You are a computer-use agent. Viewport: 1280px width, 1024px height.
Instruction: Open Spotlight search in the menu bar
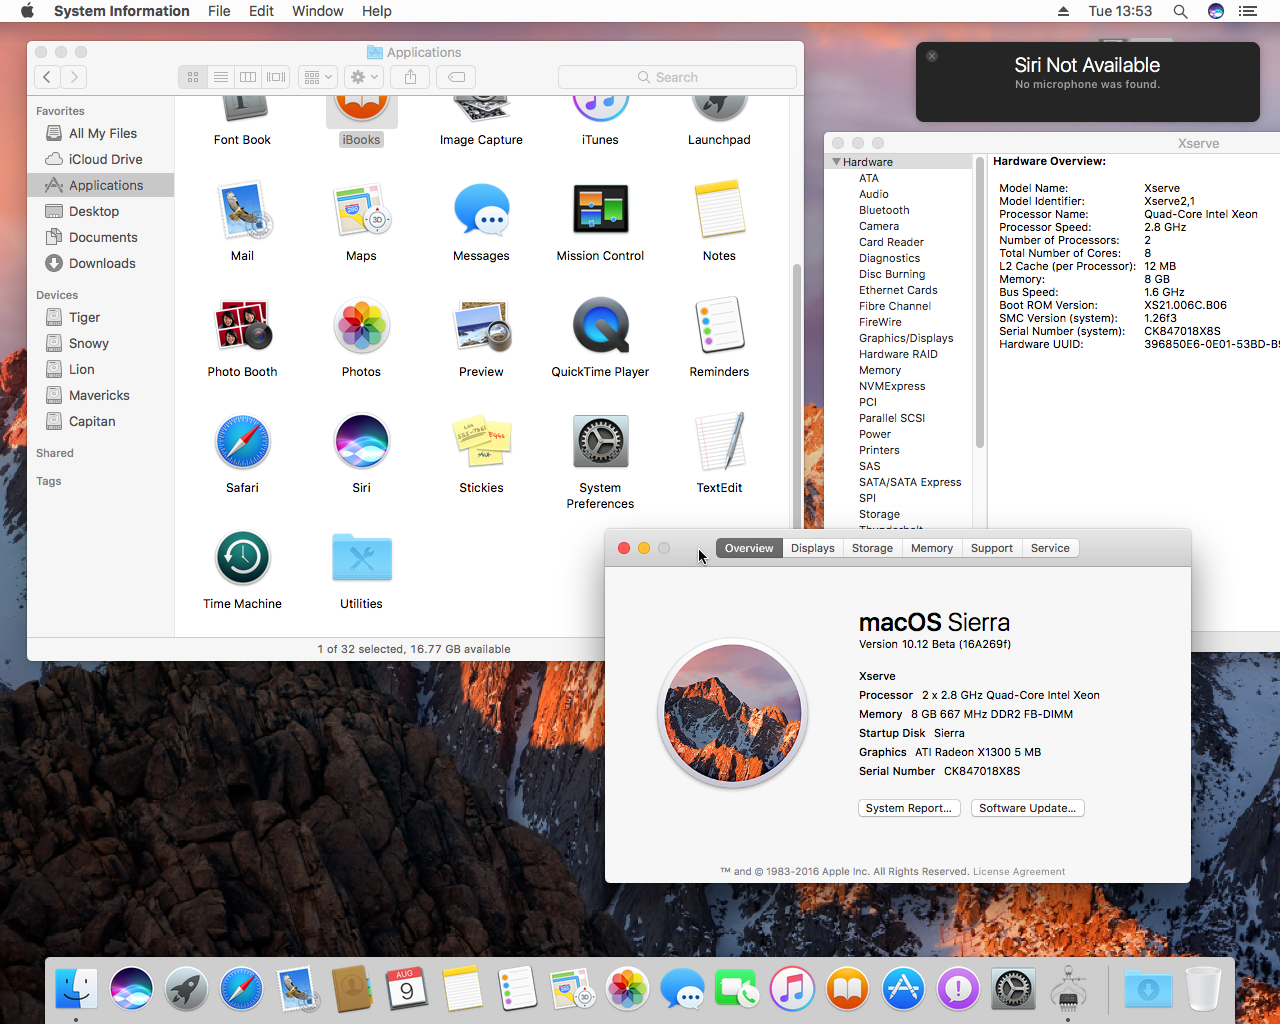click(x=1180, y=11)
